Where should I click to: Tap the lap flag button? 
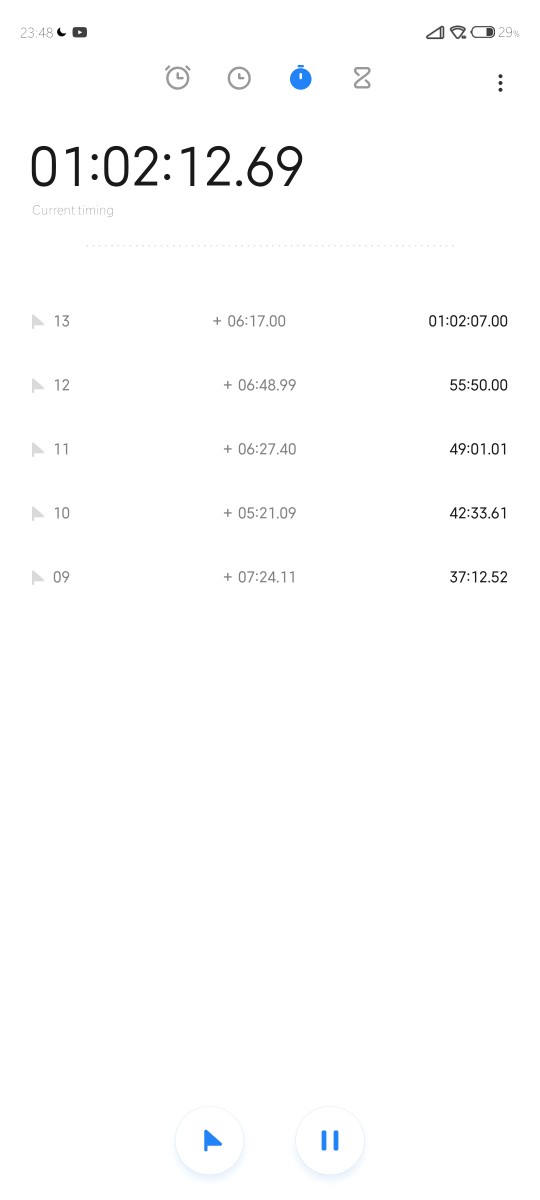point(210,1141)
